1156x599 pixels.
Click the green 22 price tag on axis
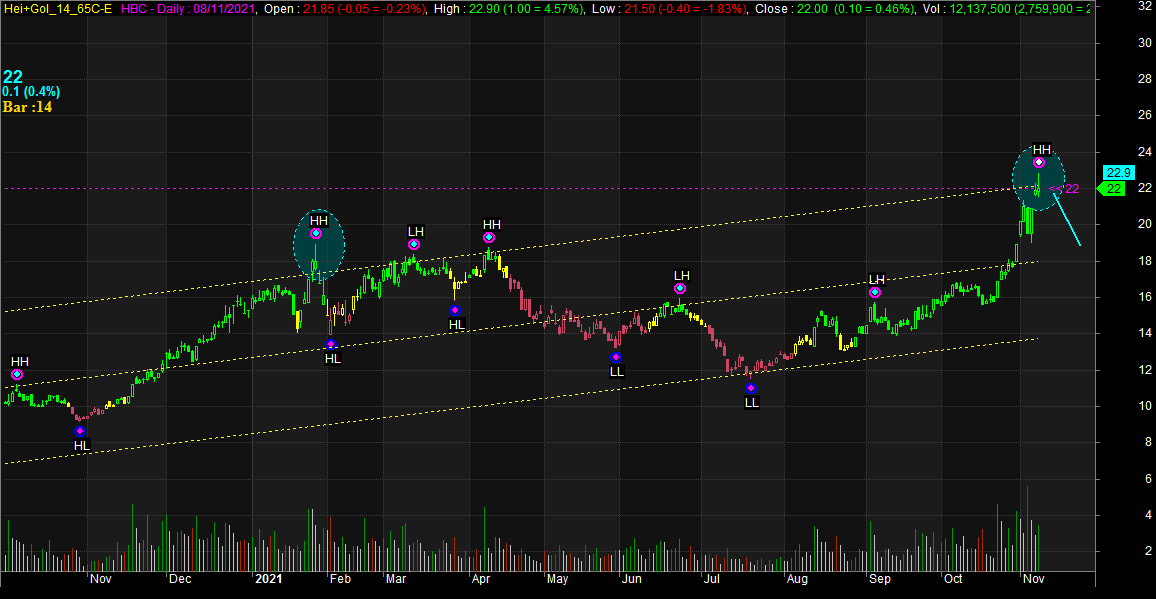click(x=1114, y=189)
